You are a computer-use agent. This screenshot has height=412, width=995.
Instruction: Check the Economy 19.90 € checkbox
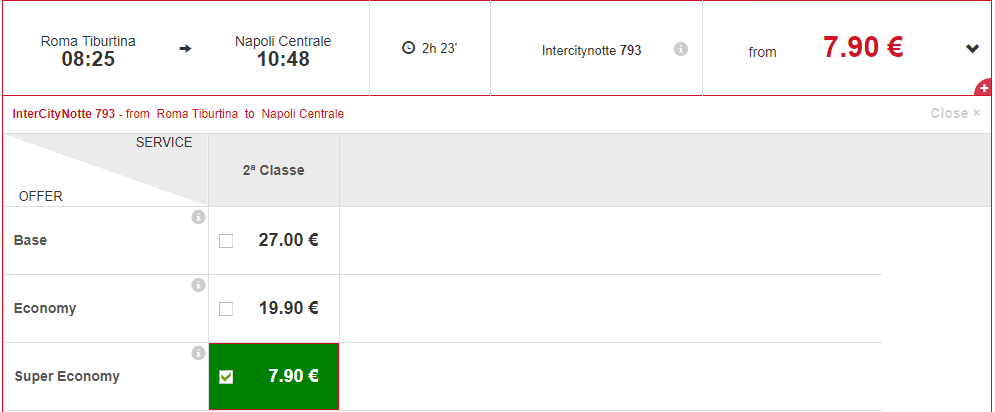point(226,309)
